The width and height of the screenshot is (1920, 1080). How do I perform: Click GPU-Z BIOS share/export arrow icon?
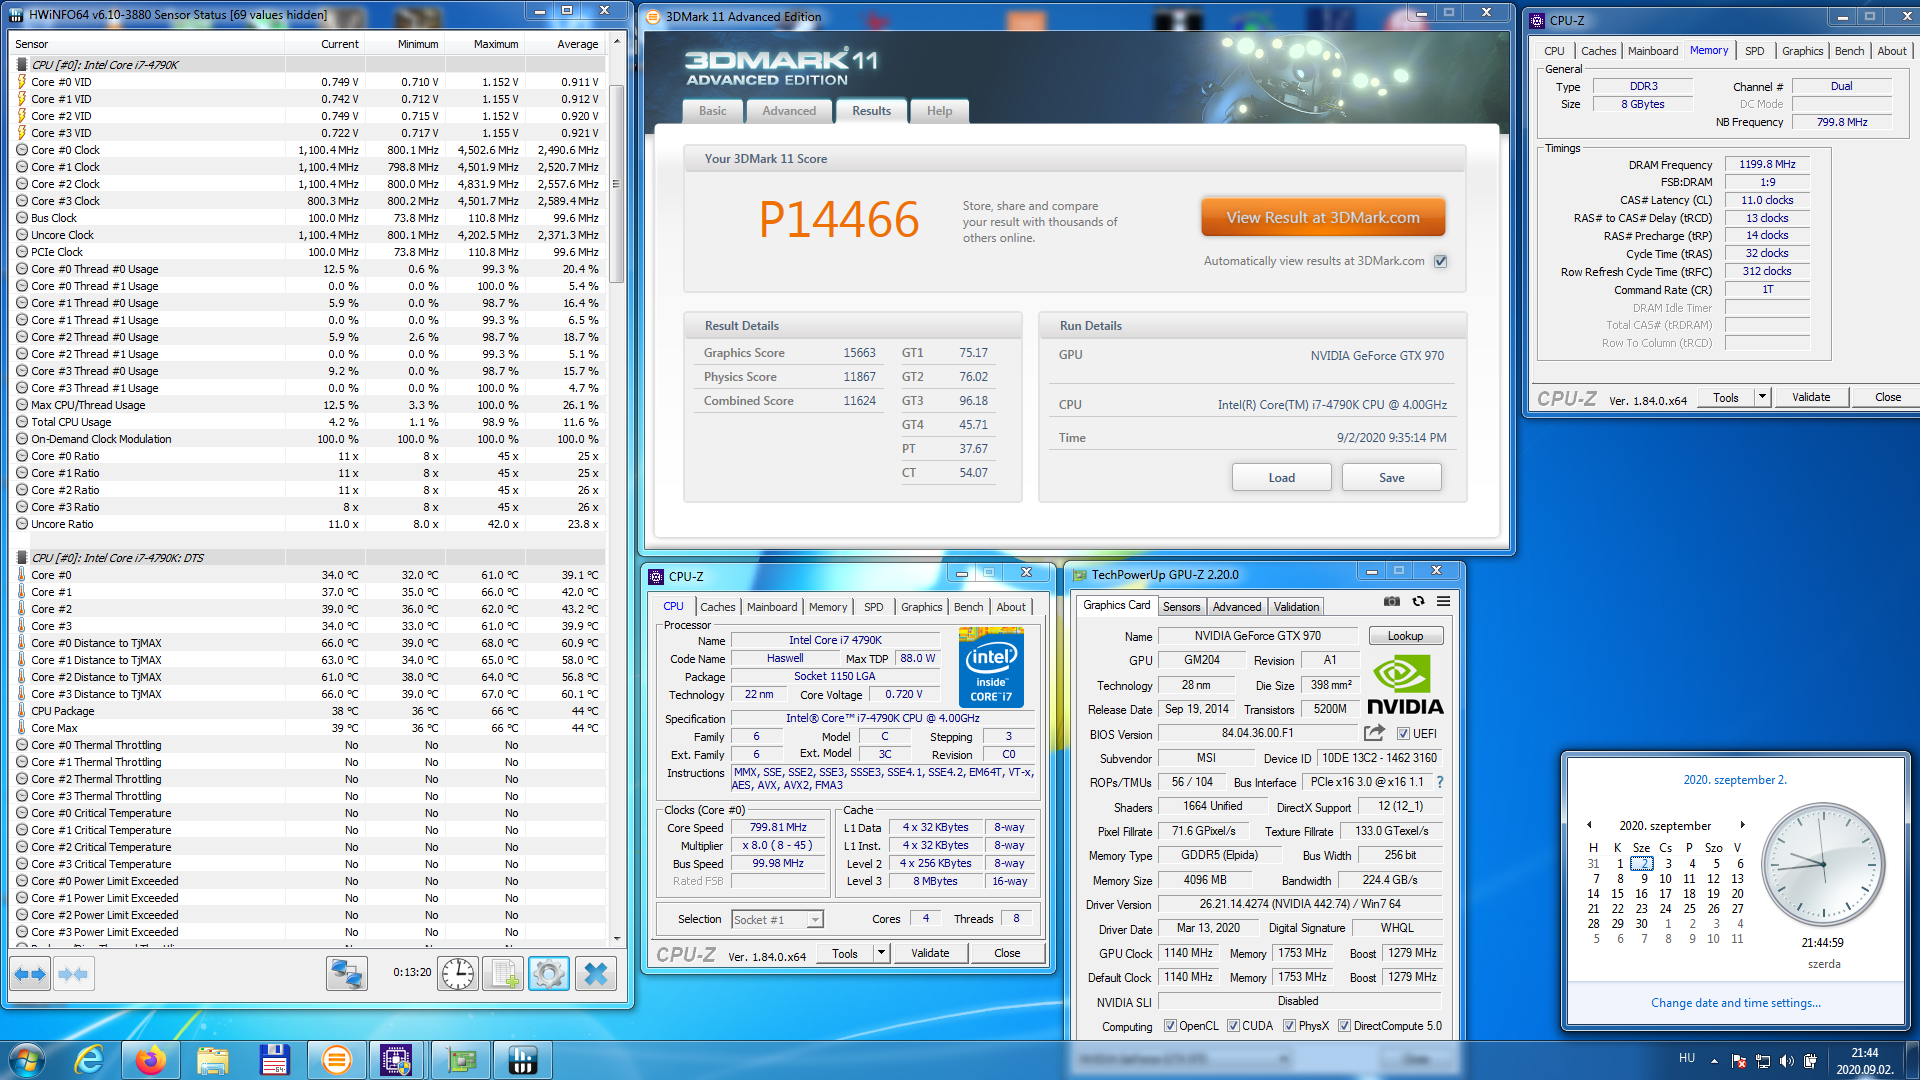(1374, 733)
